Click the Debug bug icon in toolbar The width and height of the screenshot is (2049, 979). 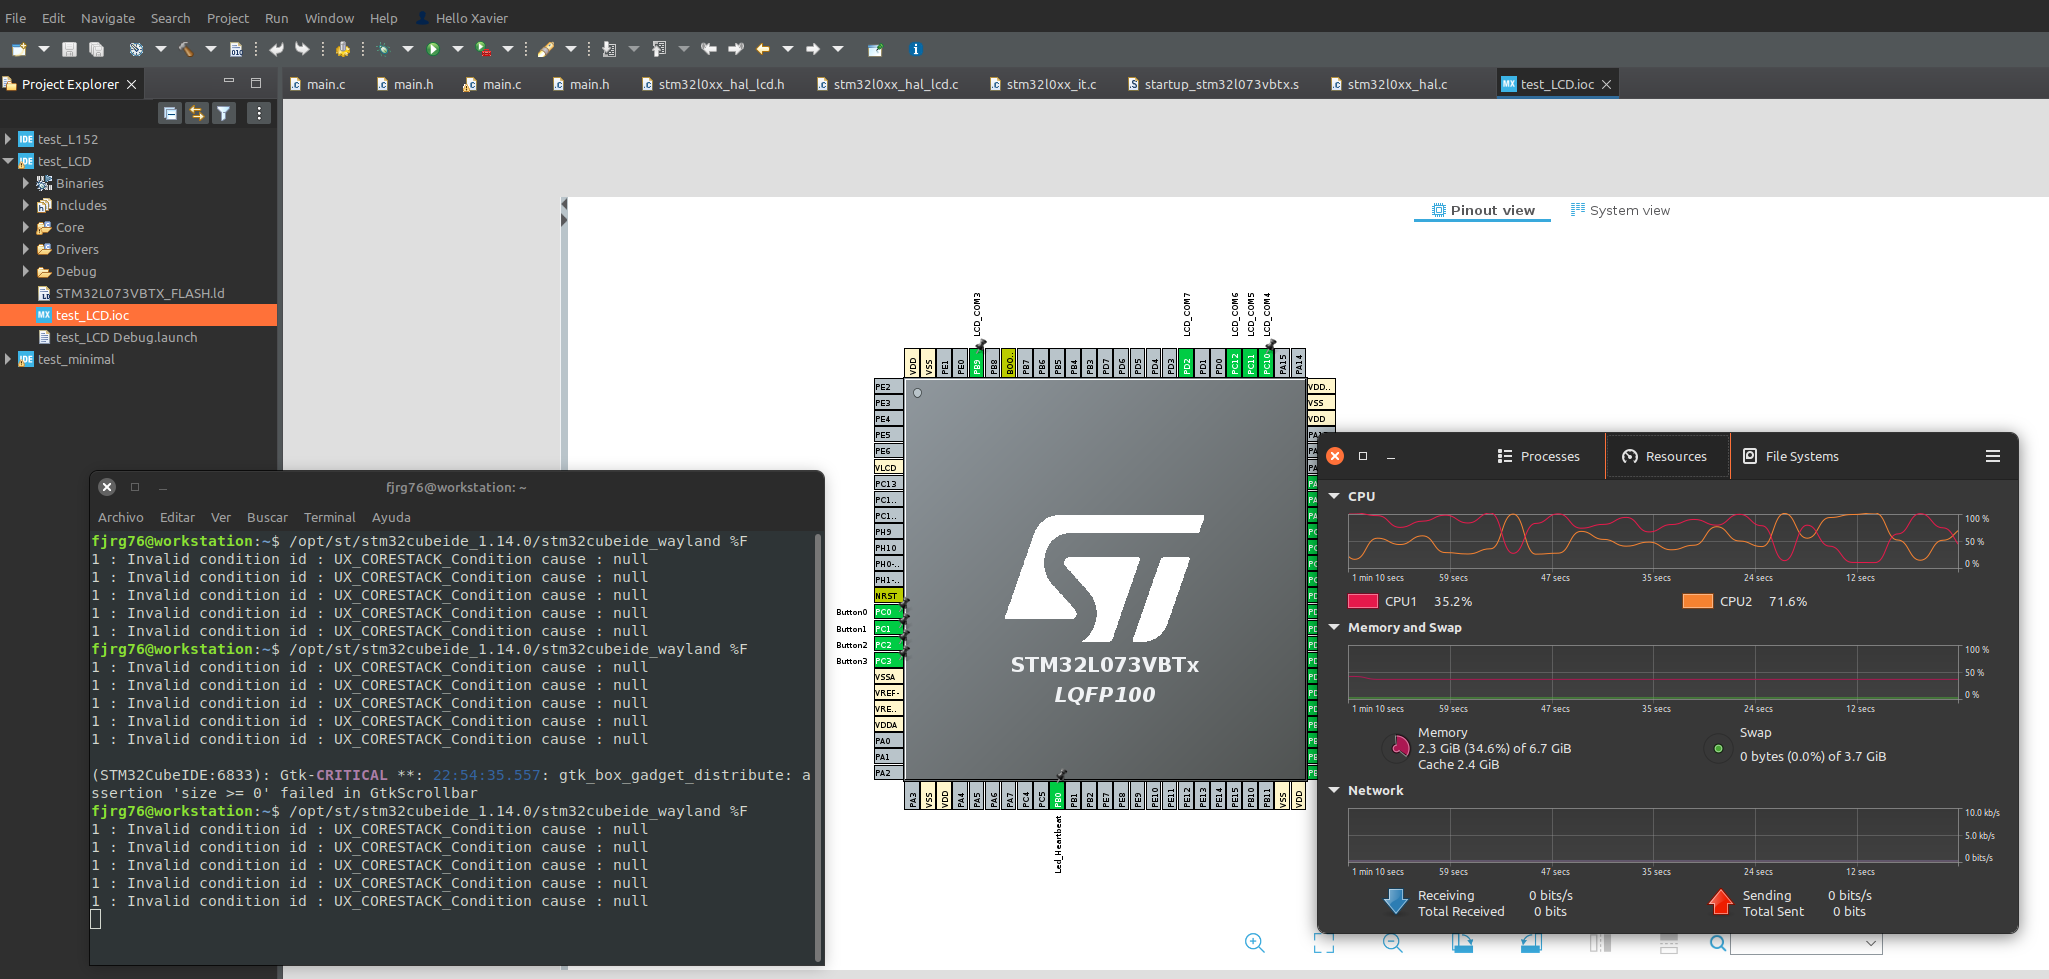pyautogui.click(x=383, y=49)
